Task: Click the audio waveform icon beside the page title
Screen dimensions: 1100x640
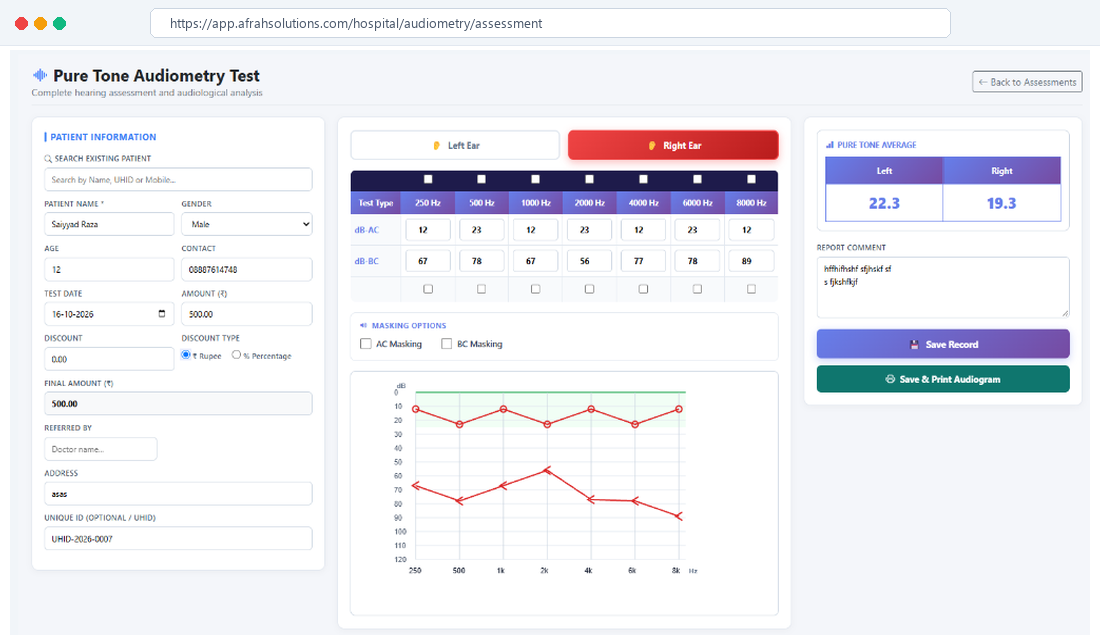Action: click(40, 75)
